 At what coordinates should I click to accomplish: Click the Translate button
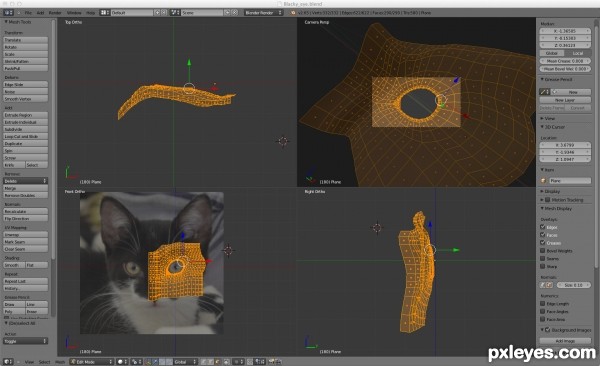point(26,40)
